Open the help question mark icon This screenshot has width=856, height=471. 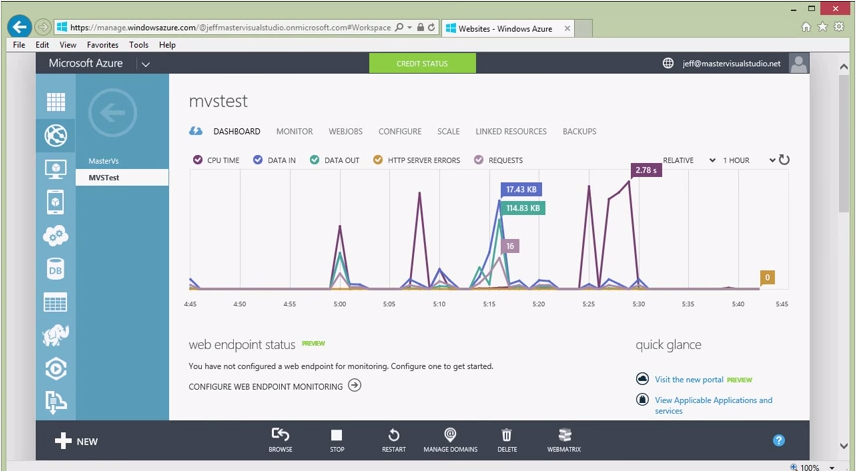click(779, 440)
